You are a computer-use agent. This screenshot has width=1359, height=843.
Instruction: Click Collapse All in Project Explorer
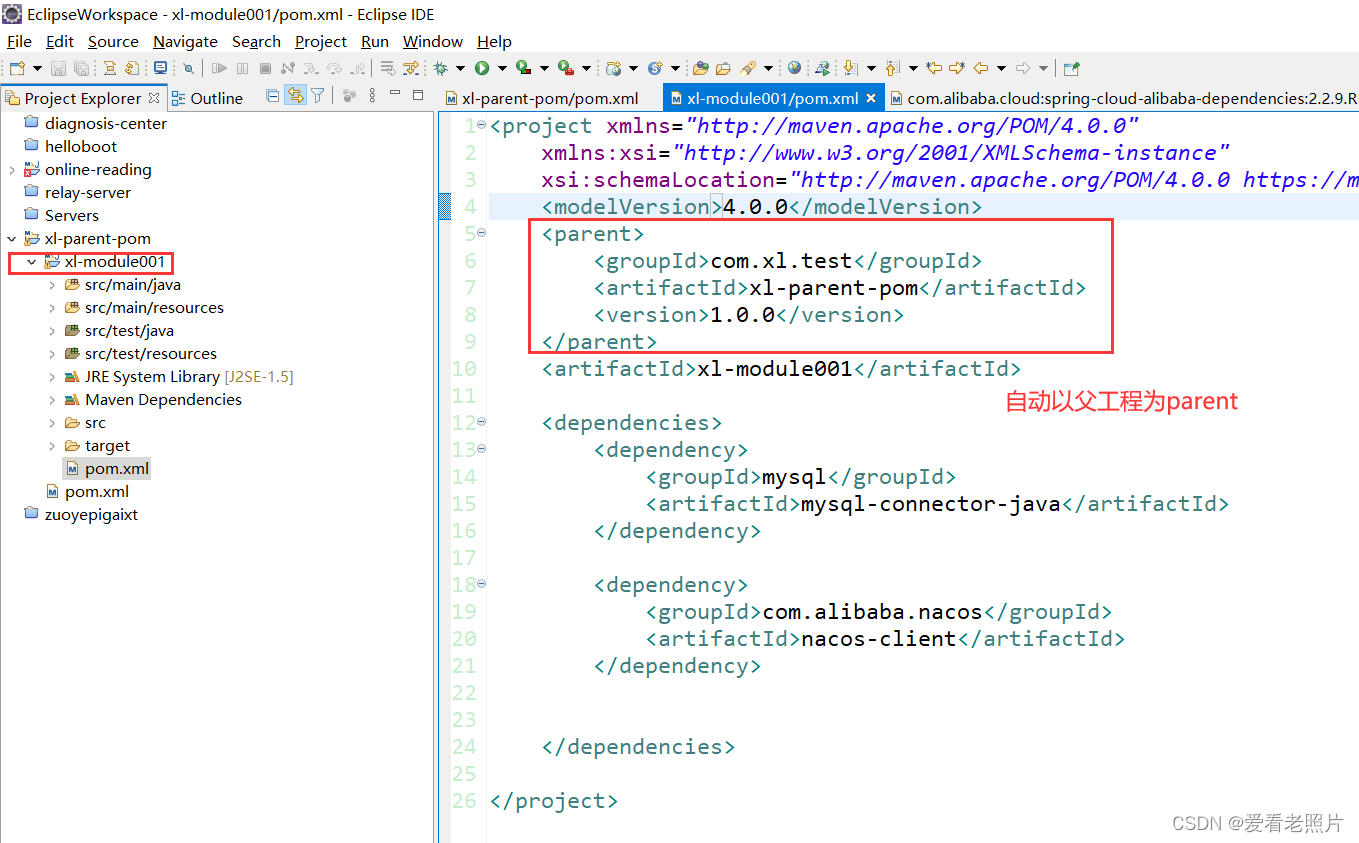272,96
